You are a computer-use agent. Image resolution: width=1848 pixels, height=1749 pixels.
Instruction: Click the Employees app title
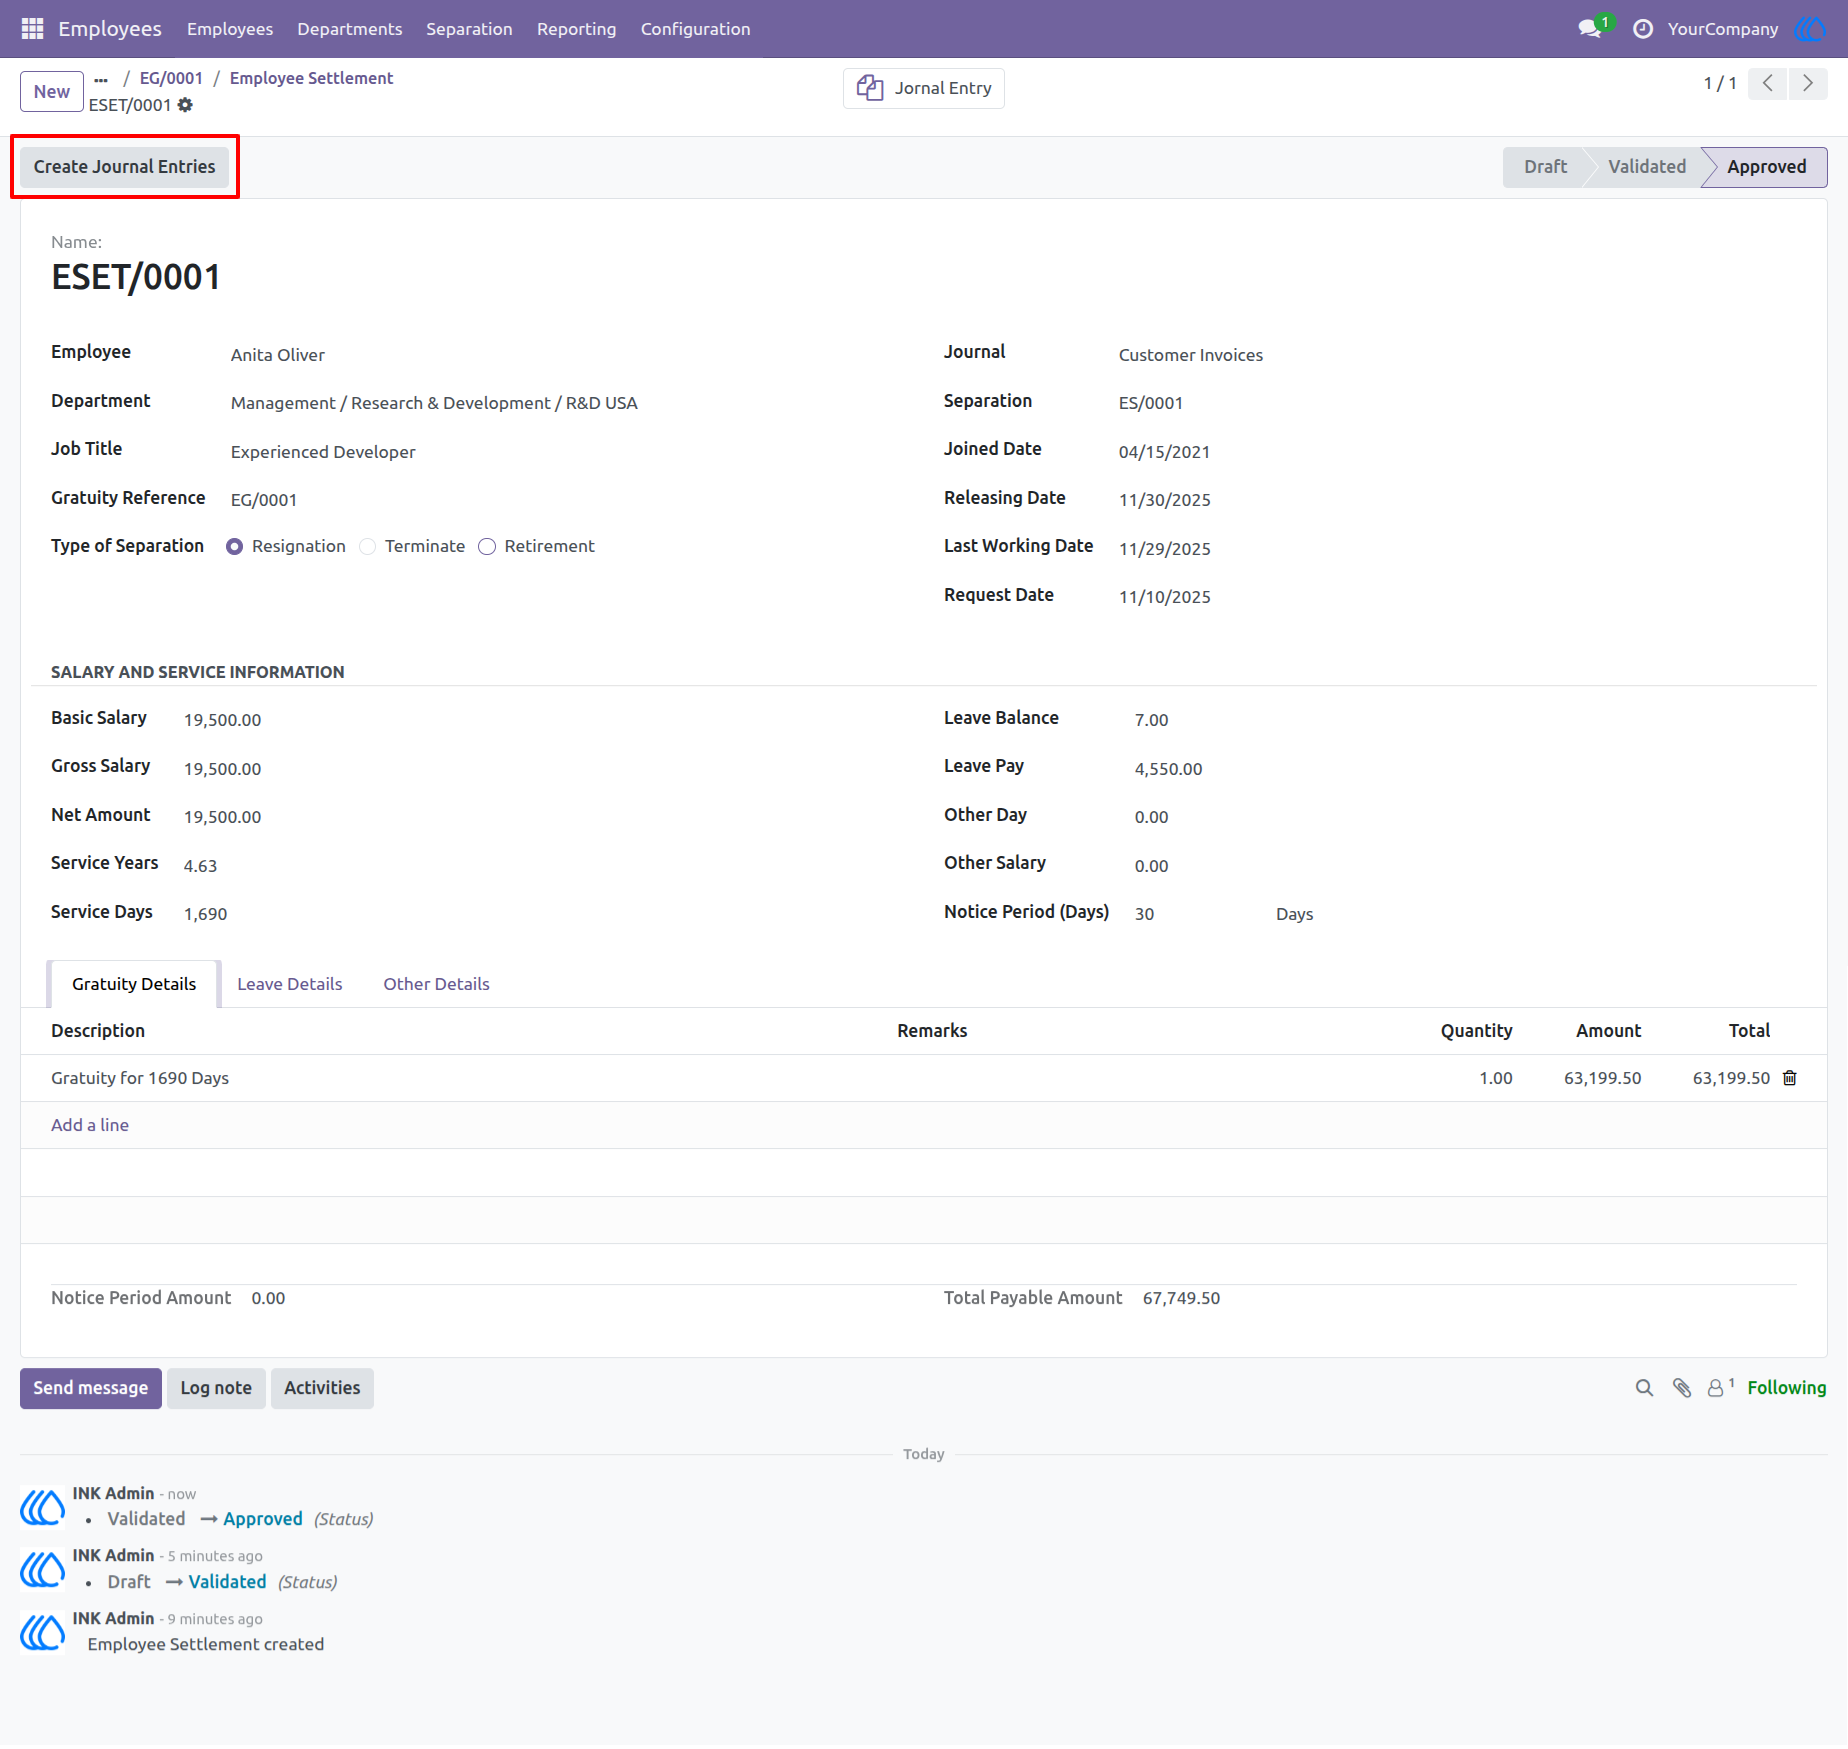110,29
